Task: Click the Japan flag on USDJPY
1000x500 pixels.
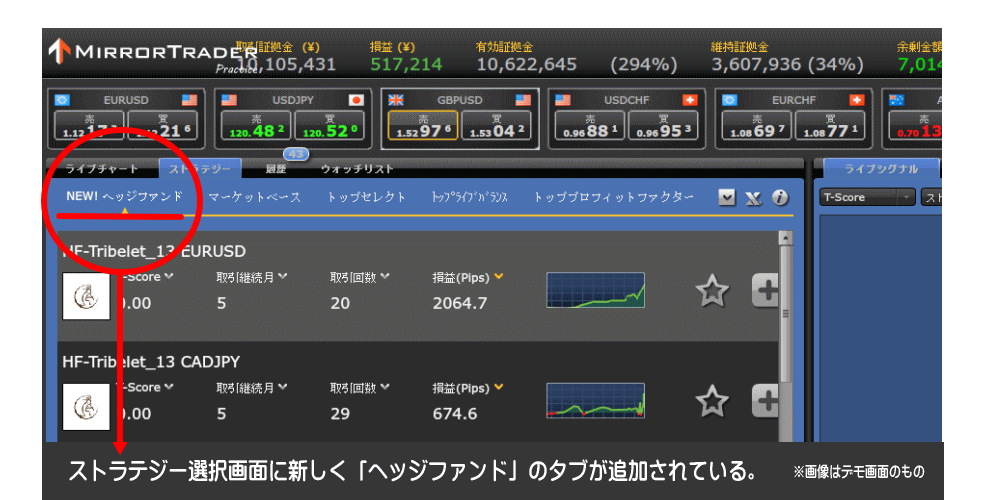Action: (356, 100)
